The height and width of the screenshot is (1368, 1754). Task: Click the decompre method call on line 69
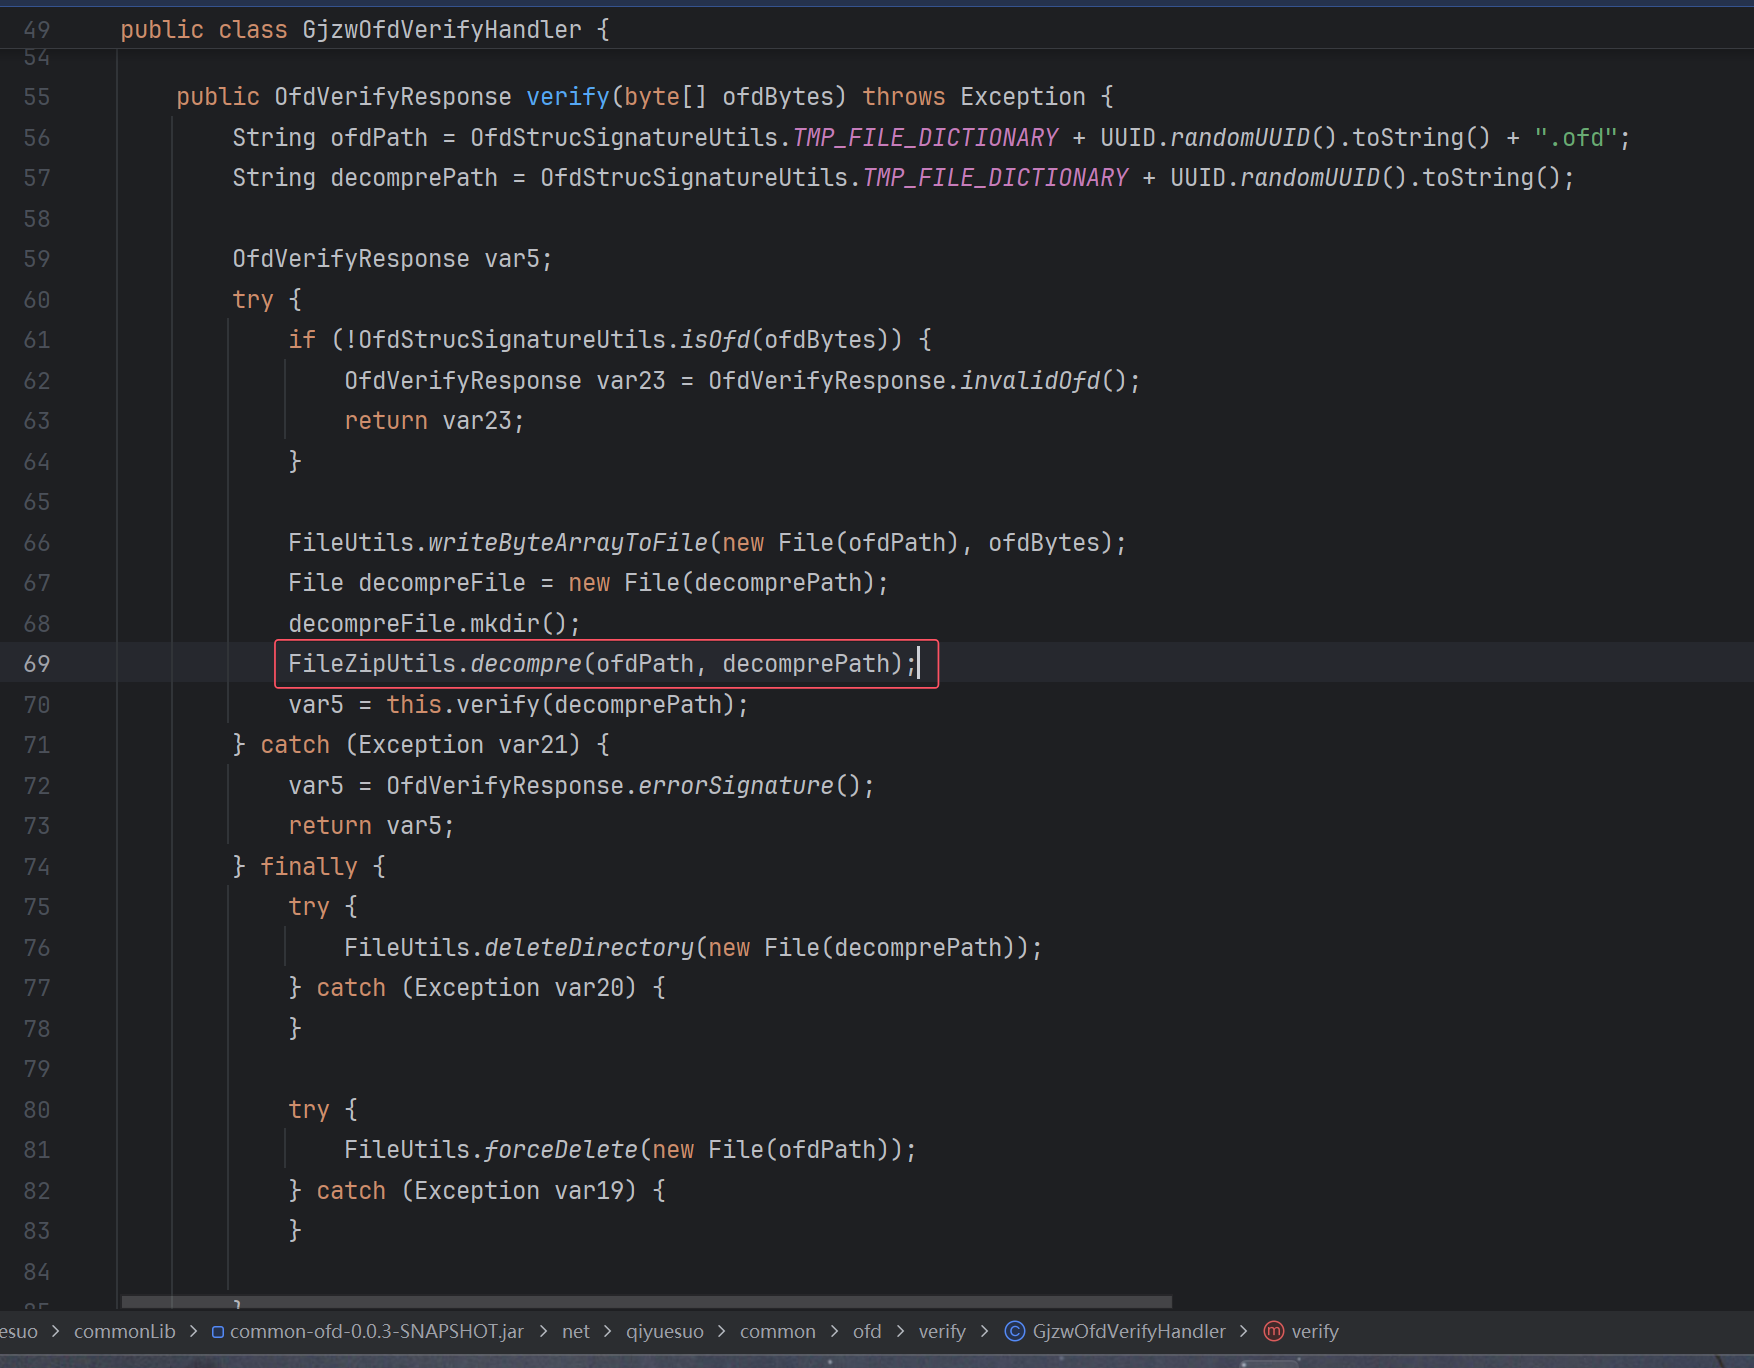point(526,664)
